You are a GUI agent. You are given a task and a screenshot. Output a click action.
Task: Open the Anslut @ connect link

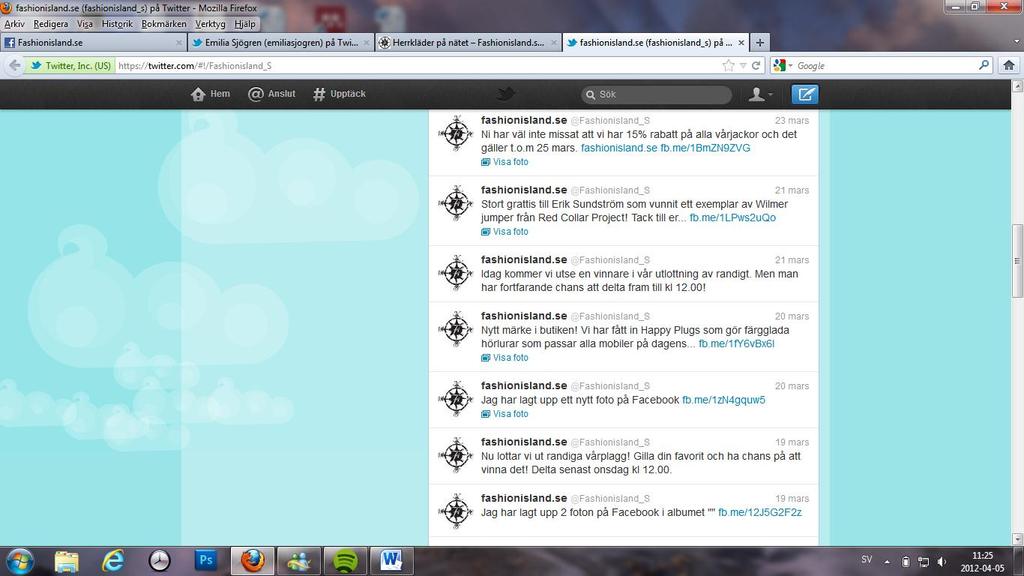(272, 94)
